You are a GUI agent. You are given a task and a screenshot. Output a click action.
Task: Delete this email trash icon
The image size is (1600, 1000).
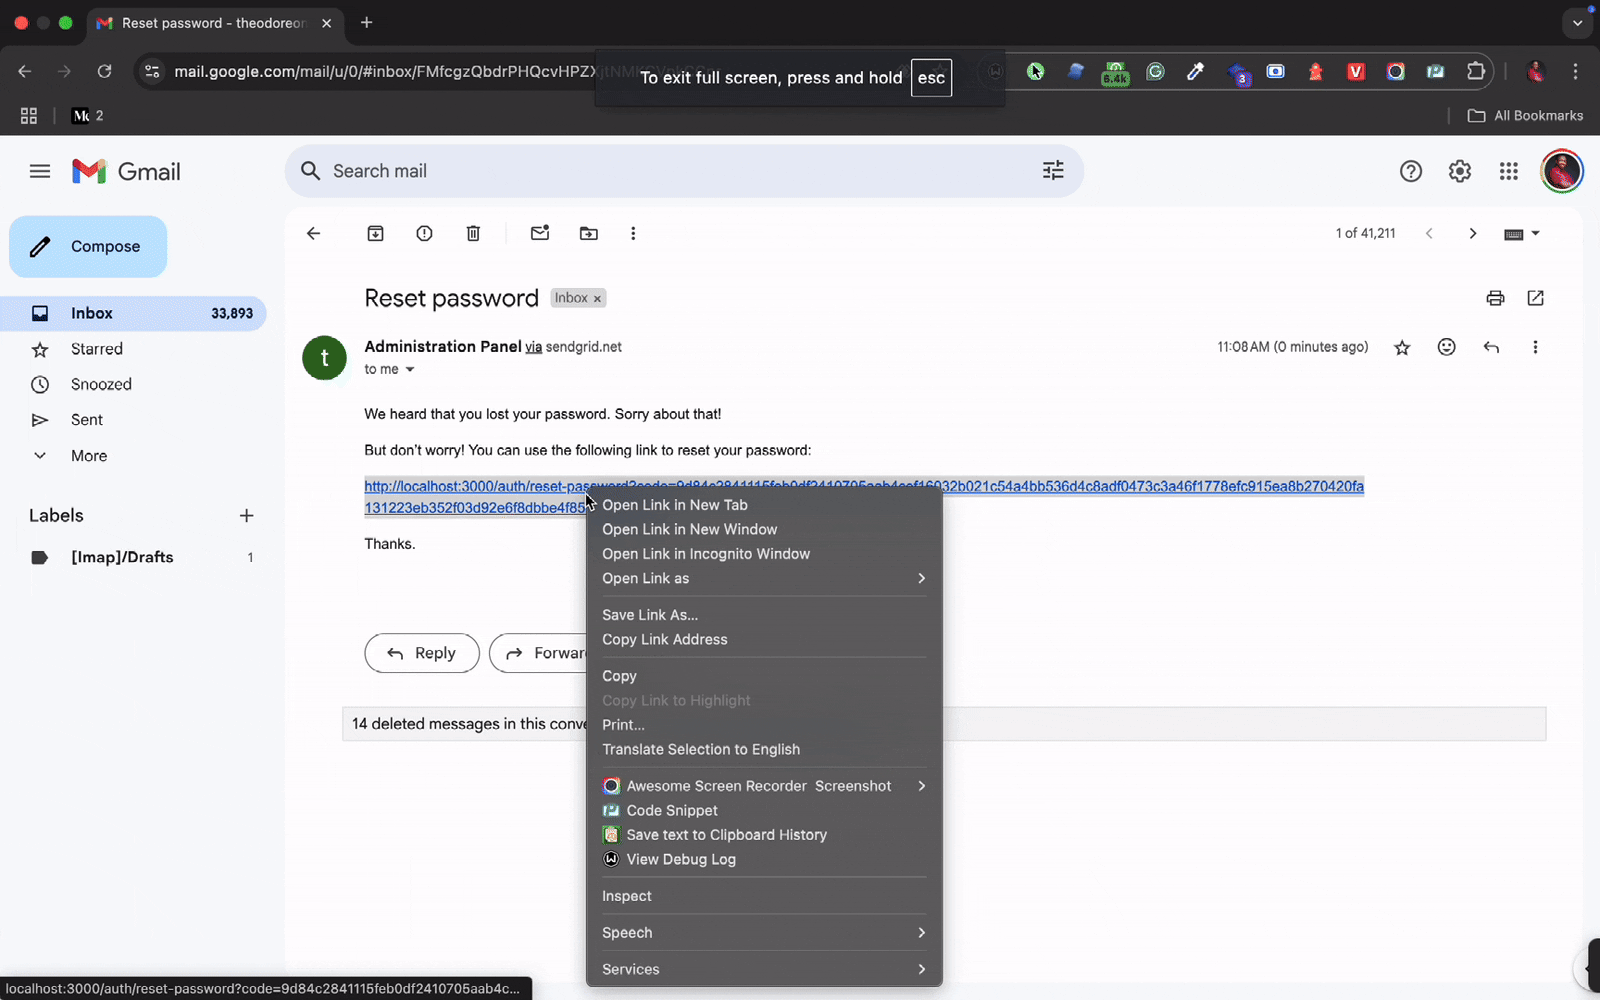click(x=473, y=233)
